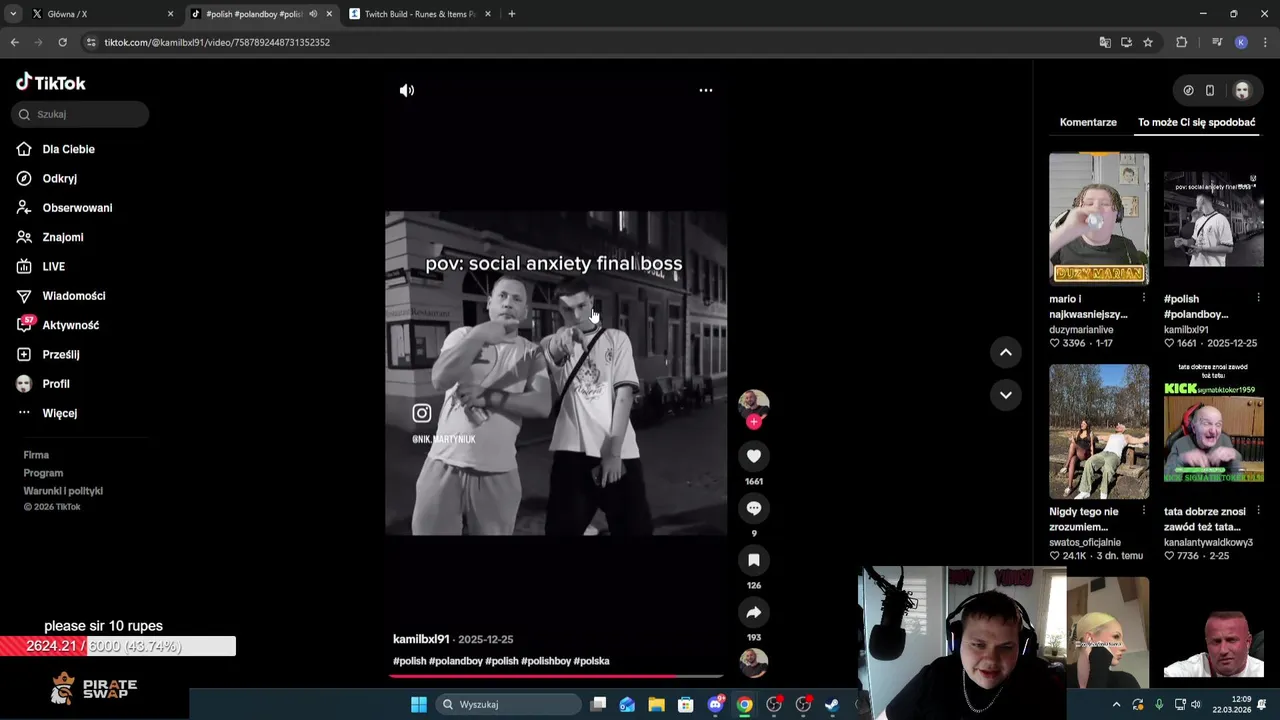Open options for tata dobrze znosi video
The height and width of the screenshot is (720, 1280).
coord(1258,511)
